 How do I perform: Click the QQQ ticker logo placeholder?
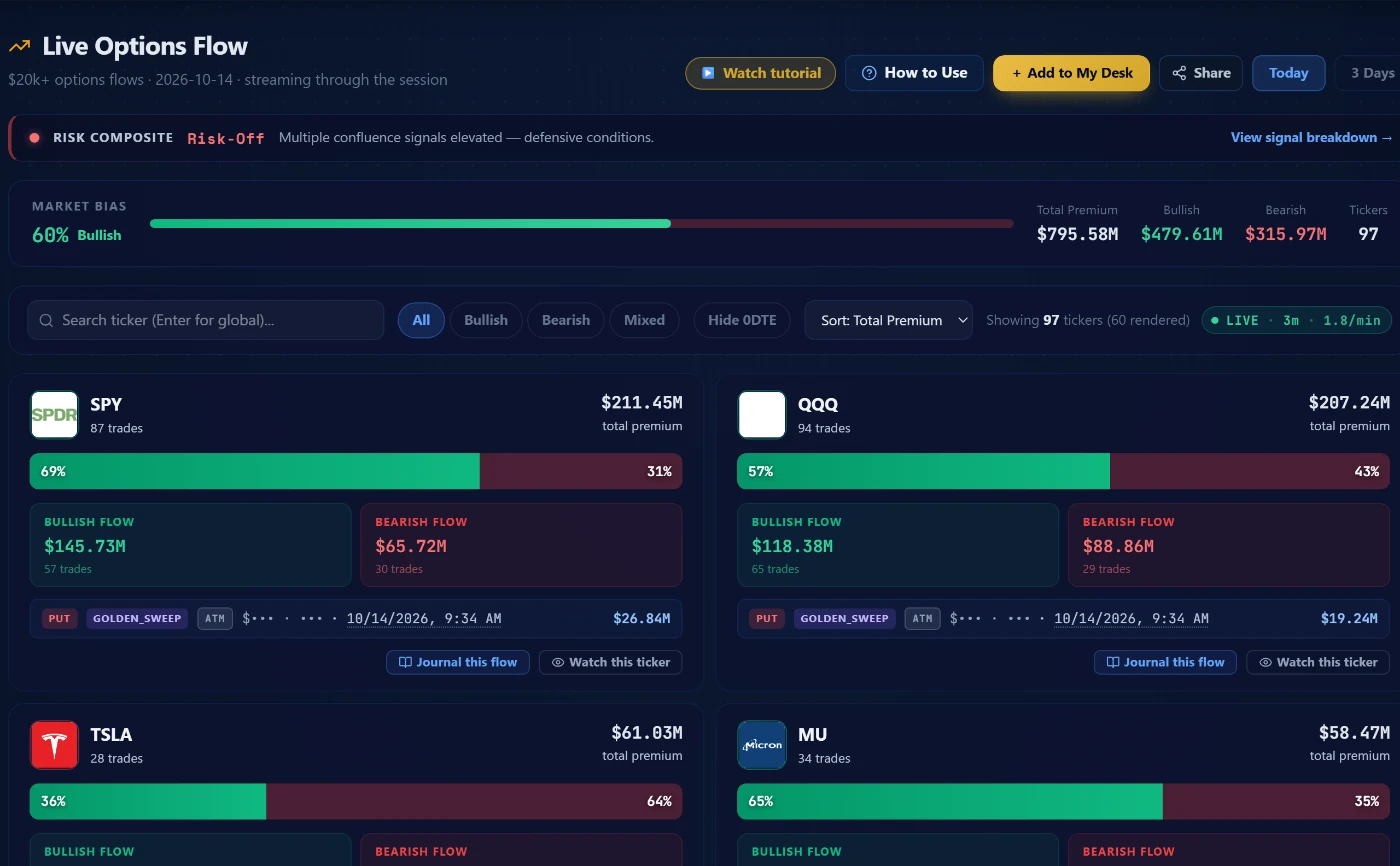coord(762,415)
